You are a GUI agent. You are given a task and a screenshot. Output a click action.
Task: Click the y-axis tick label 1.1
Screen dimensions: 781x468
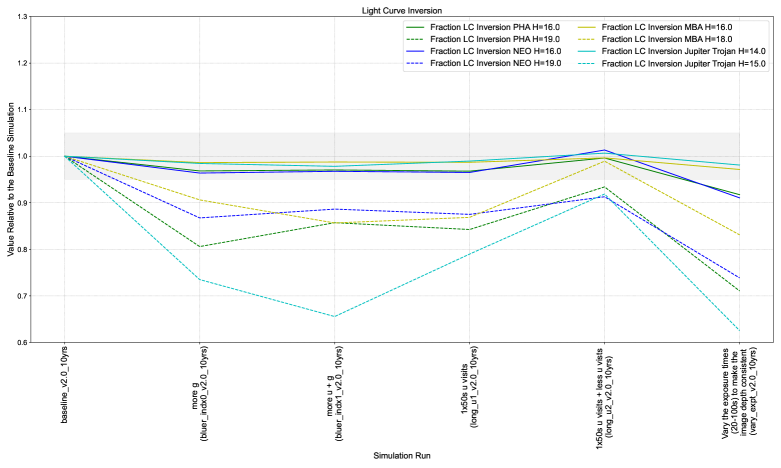click(x=21, y=110)
